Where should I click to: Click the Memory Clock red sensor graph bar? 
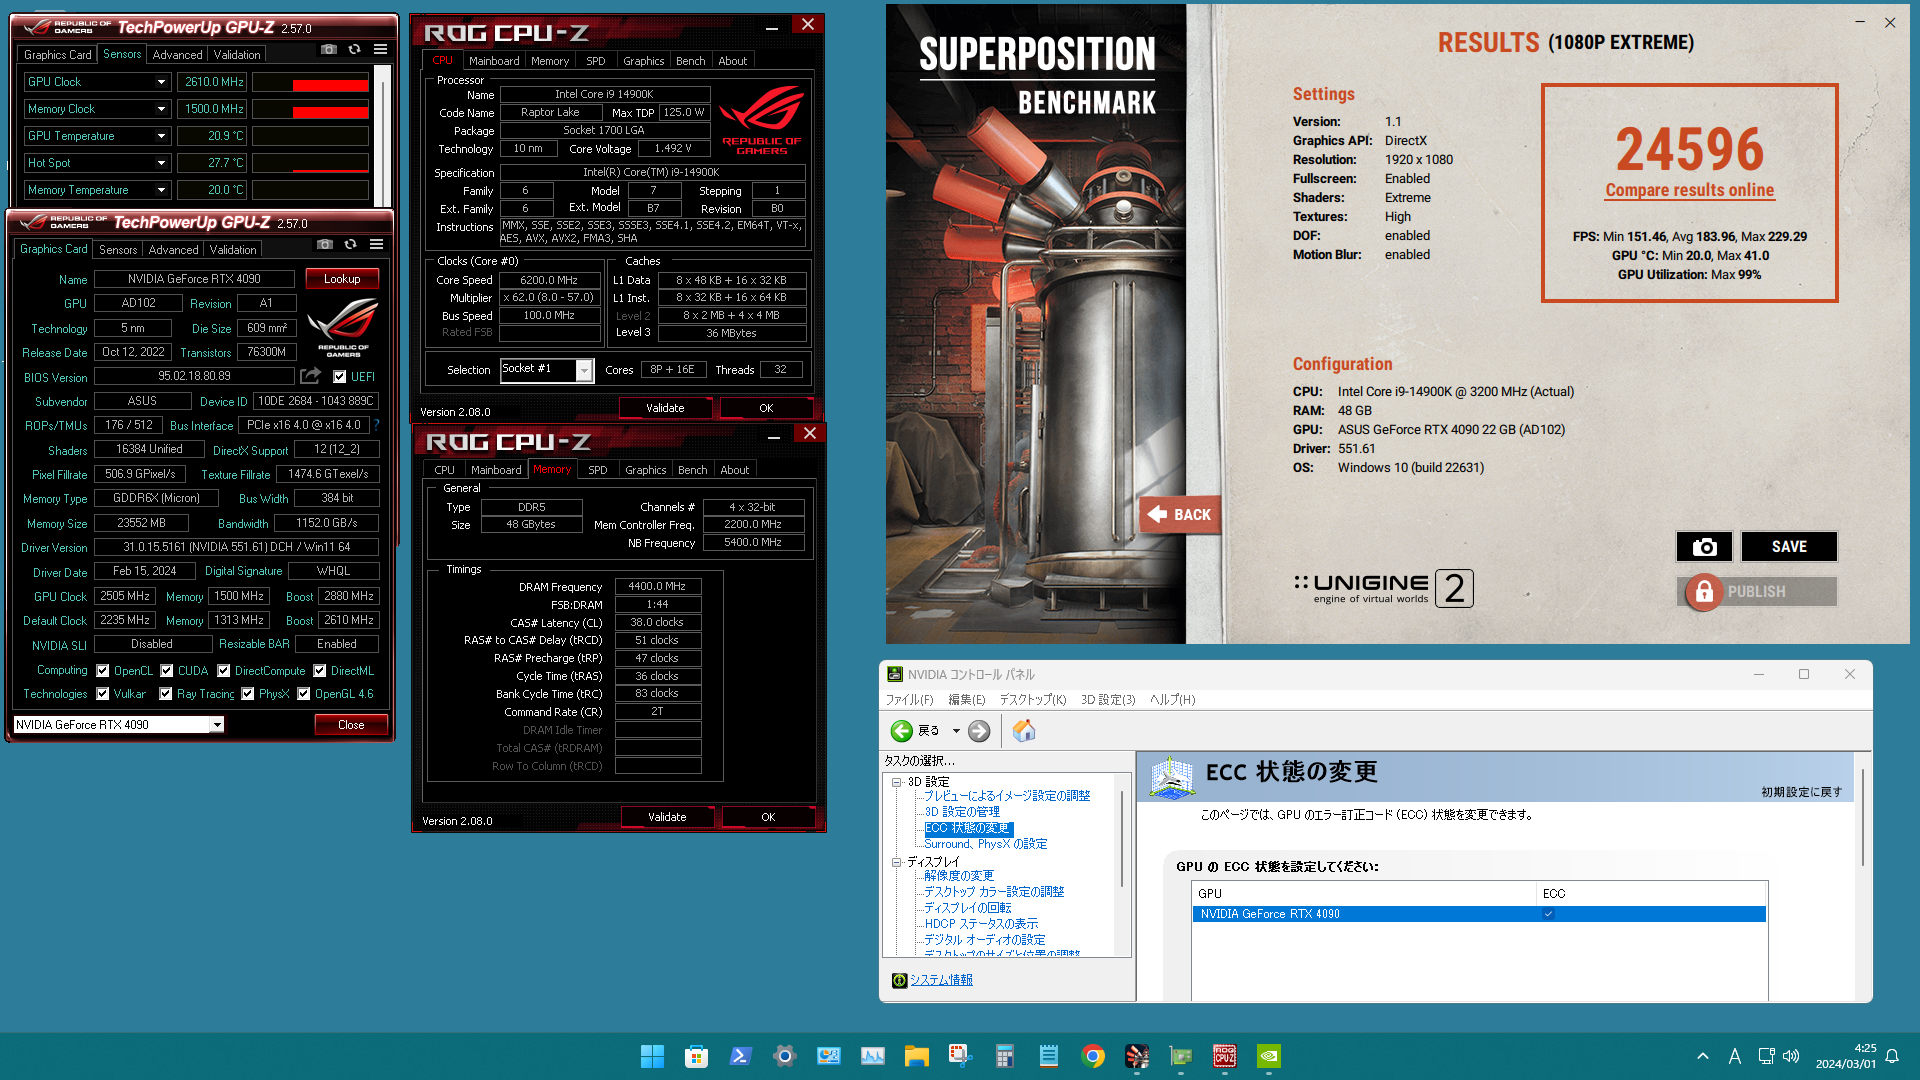(x=330, y=111)
